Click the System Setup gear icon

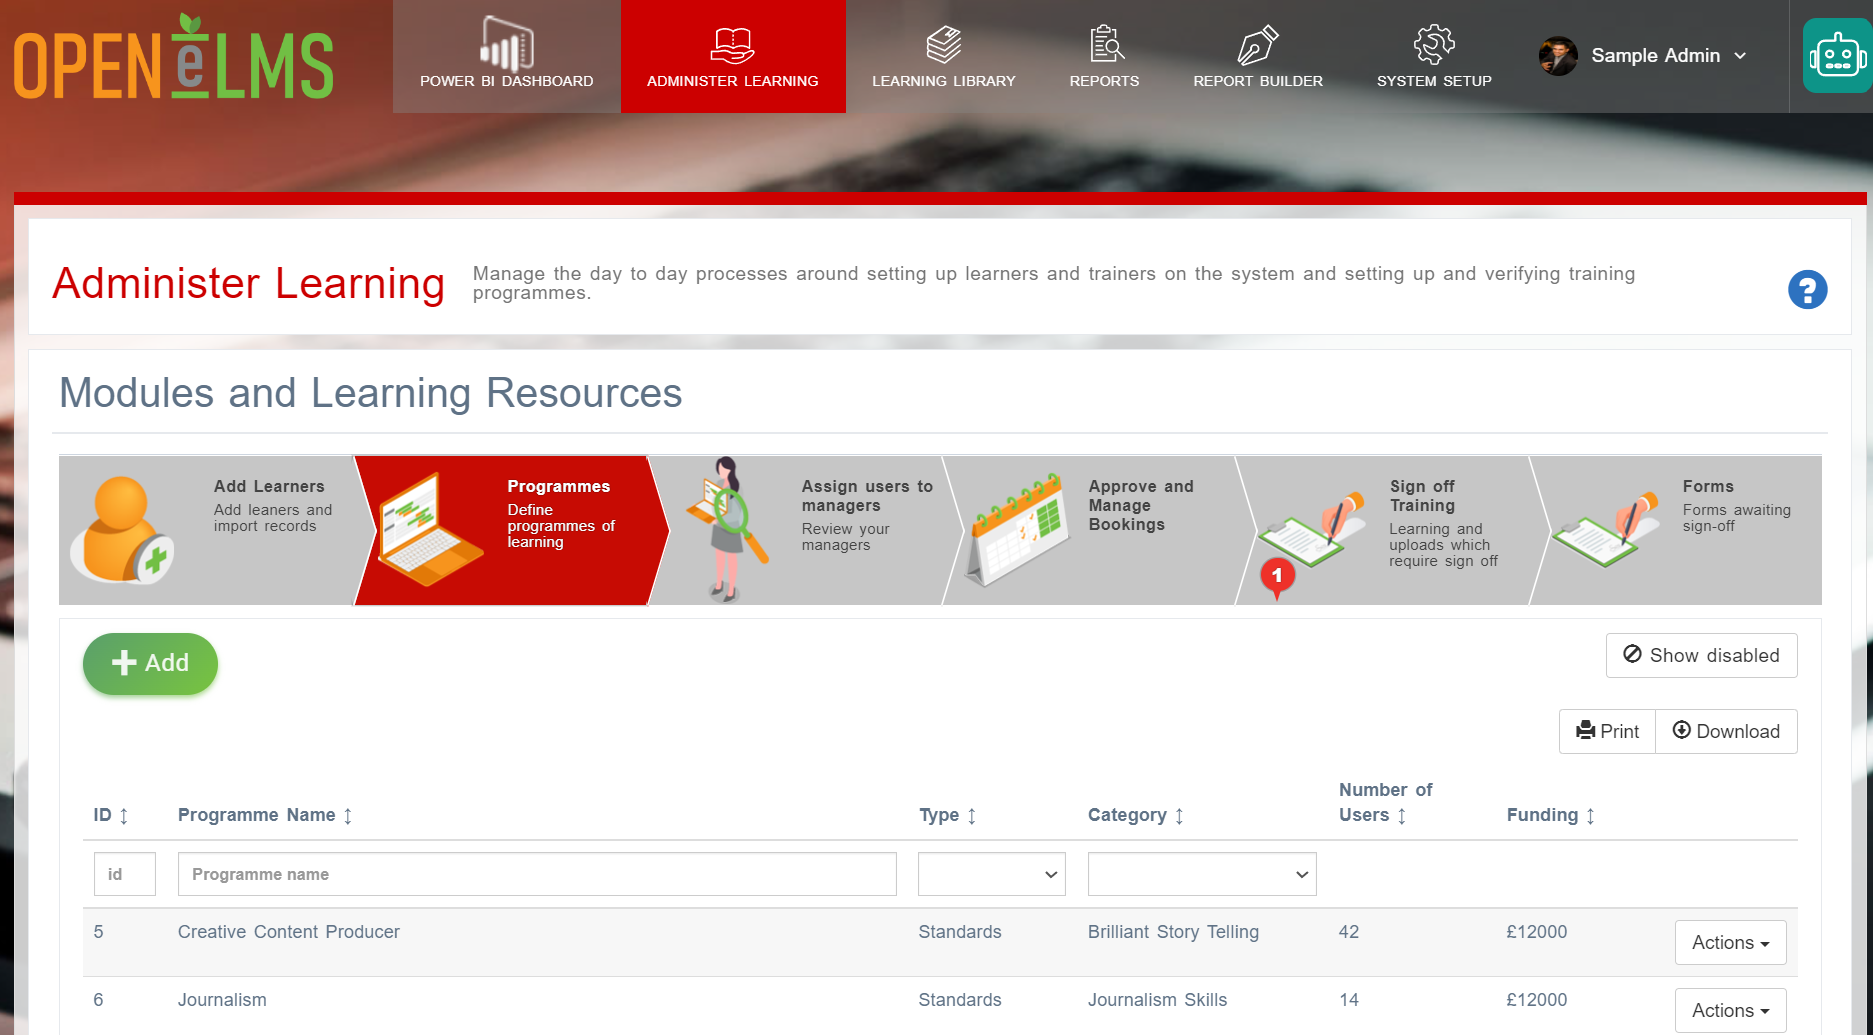1434,45
